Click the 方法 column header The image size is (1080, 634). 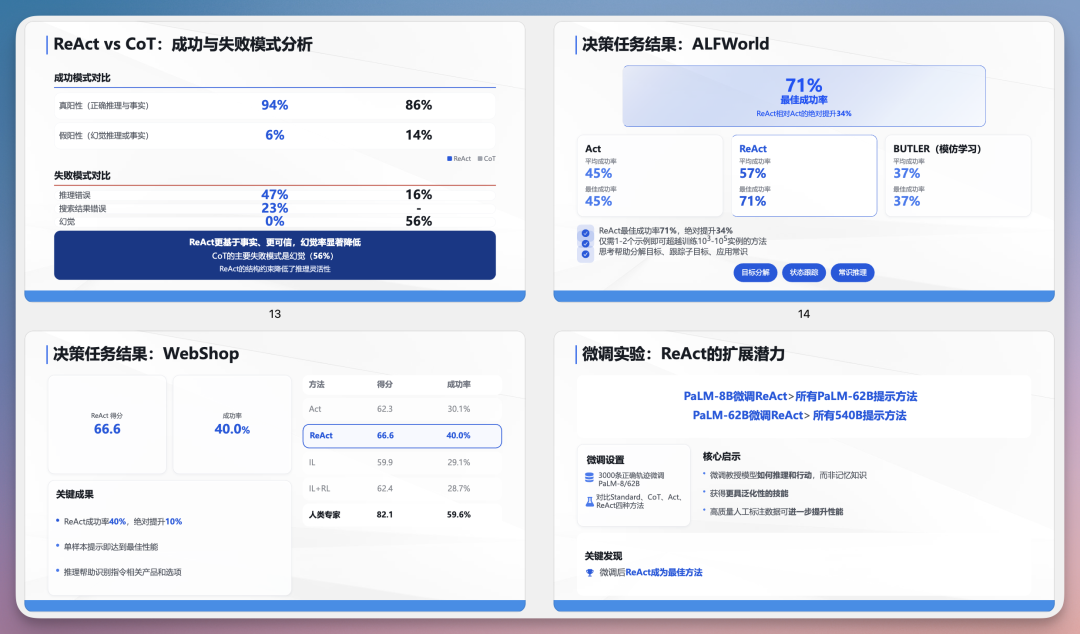click(x=317, y=385)
